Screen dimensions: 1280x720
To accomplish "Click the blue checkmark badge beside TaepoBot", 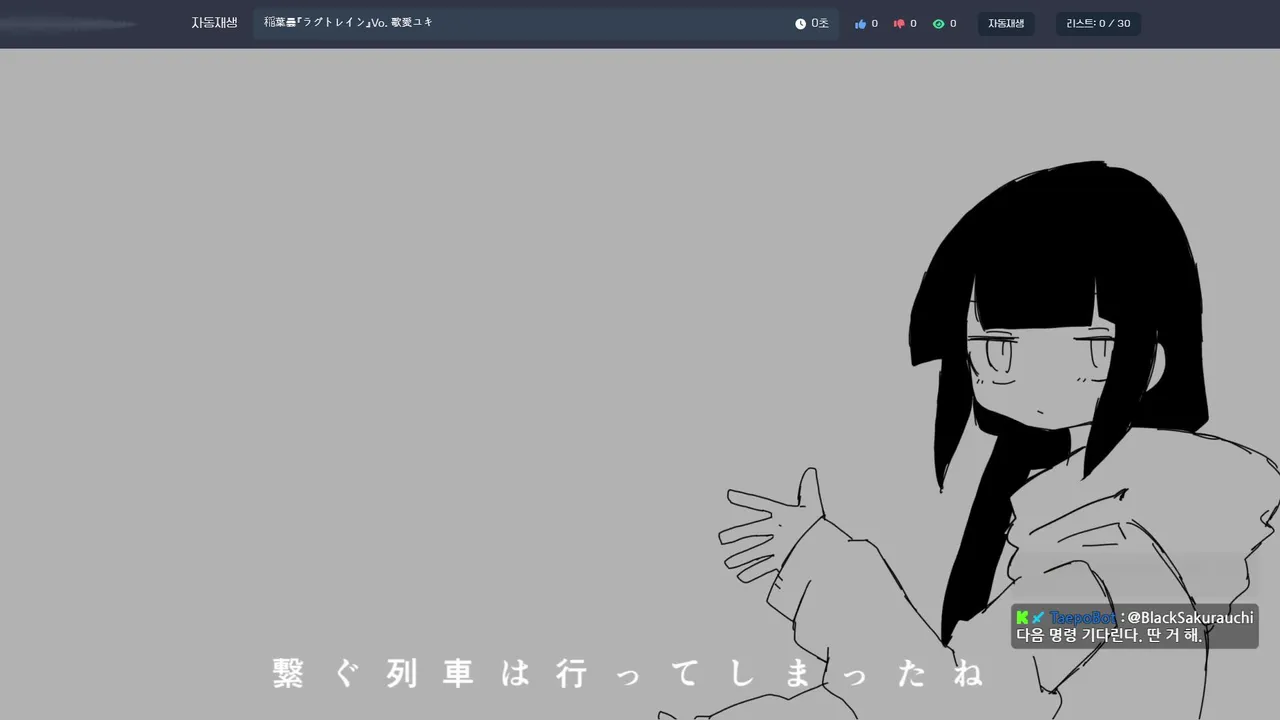I will pyautogui.click(x=1038, y=618).
